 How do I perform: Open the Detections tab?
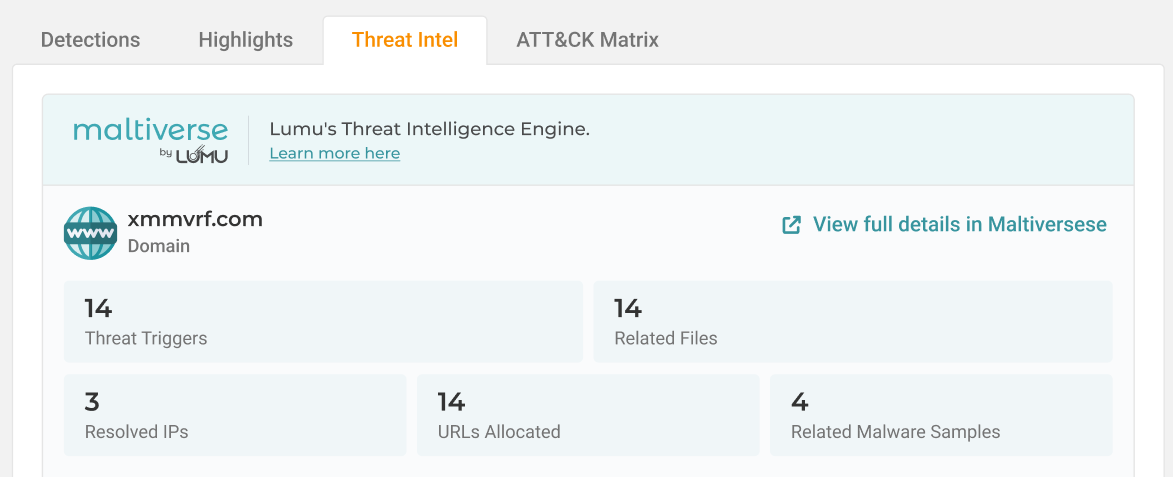[90, 40]
